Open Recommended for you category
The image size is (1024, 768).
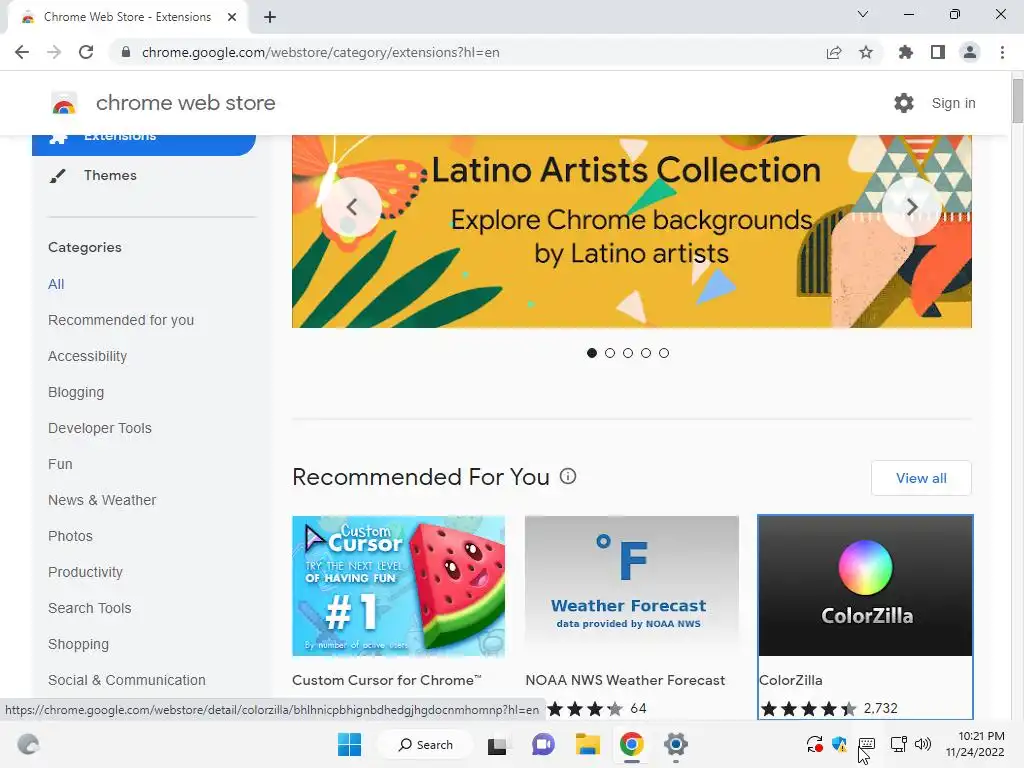click(x=121, y=320)
